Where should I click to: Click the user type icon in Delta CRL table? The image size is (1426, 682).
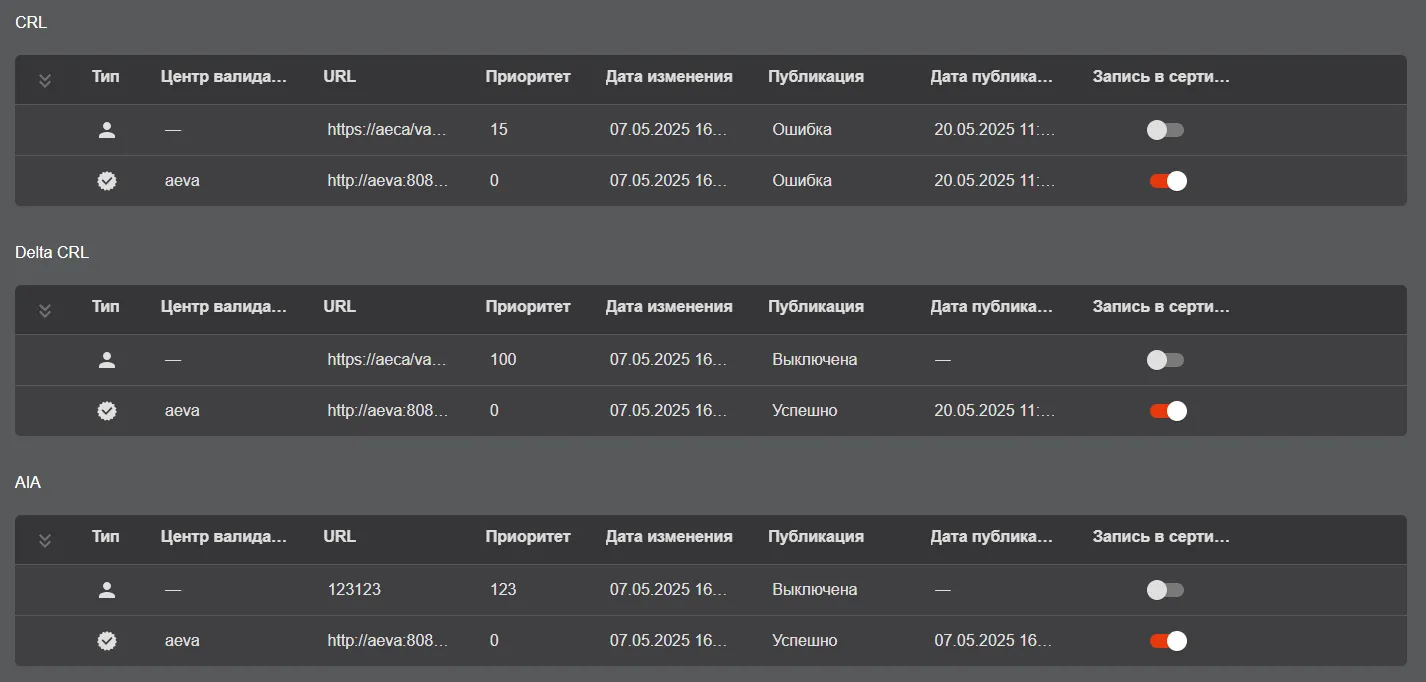tap(107, 360)
